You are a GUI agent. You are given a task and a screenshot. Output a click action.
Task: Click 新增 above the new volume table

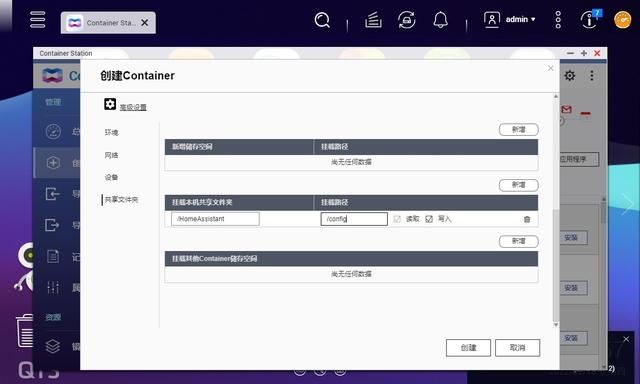518,129
